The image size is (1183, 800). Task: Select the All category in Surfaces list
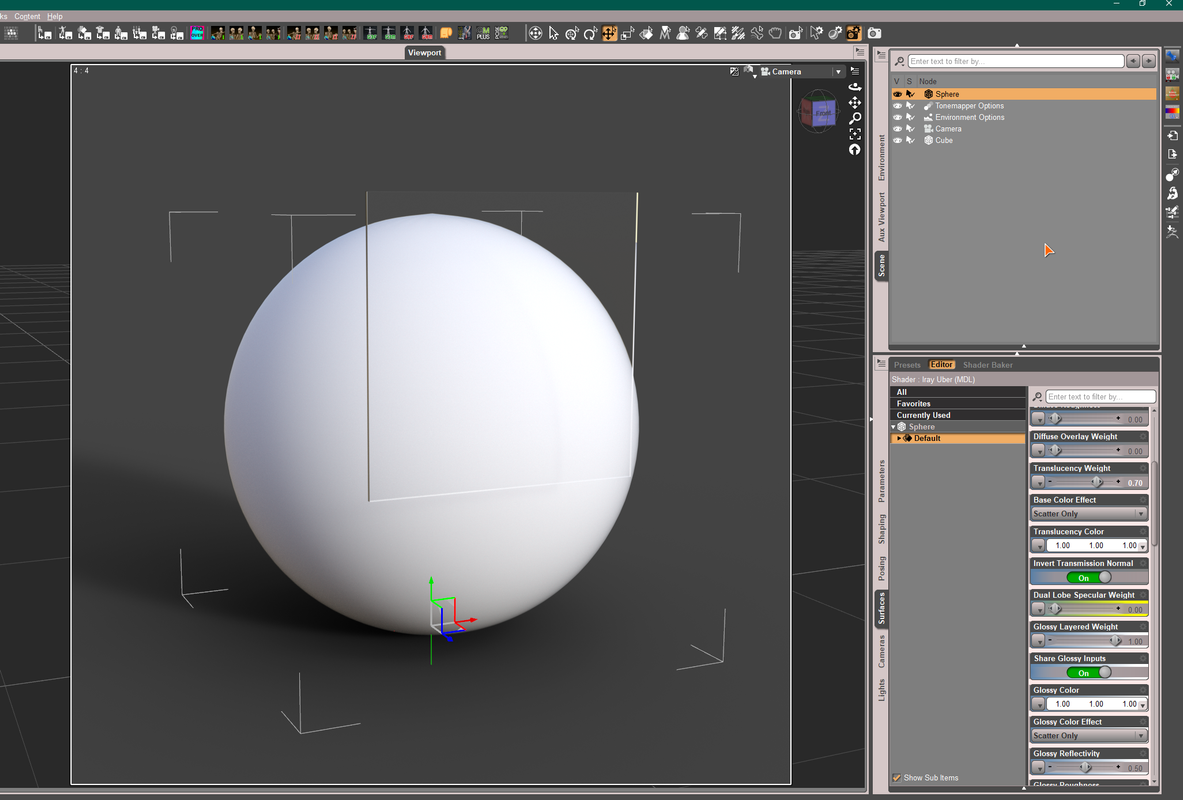[x=958, y=392]
